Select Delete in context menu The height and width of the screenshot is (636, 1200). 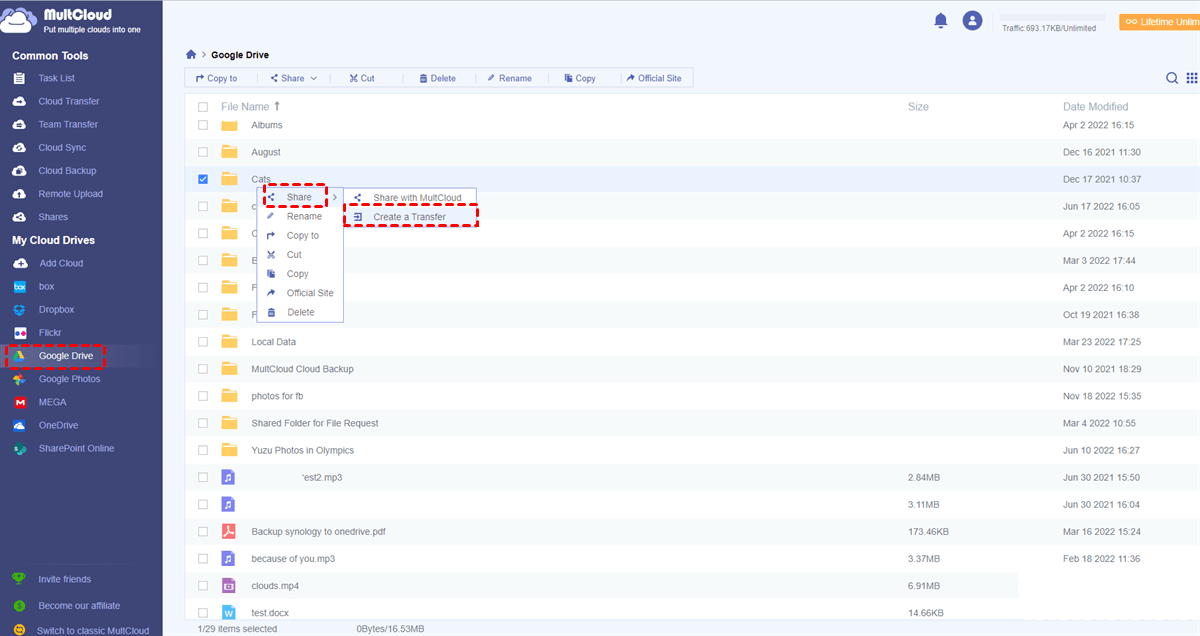300,312
